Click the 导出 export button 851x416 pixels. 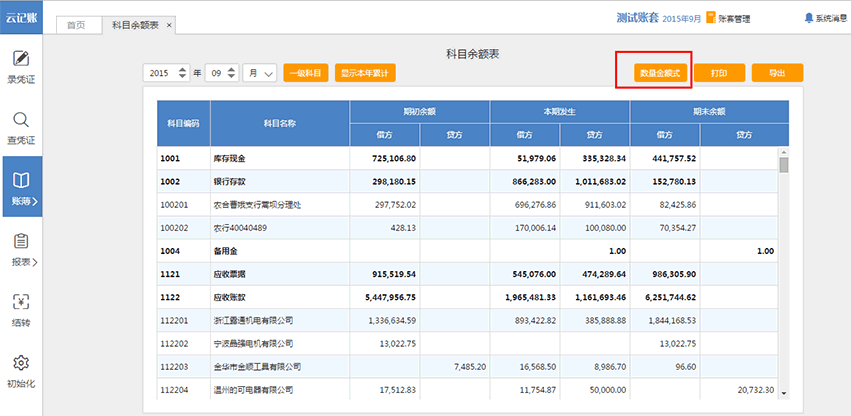click(777, 73)
